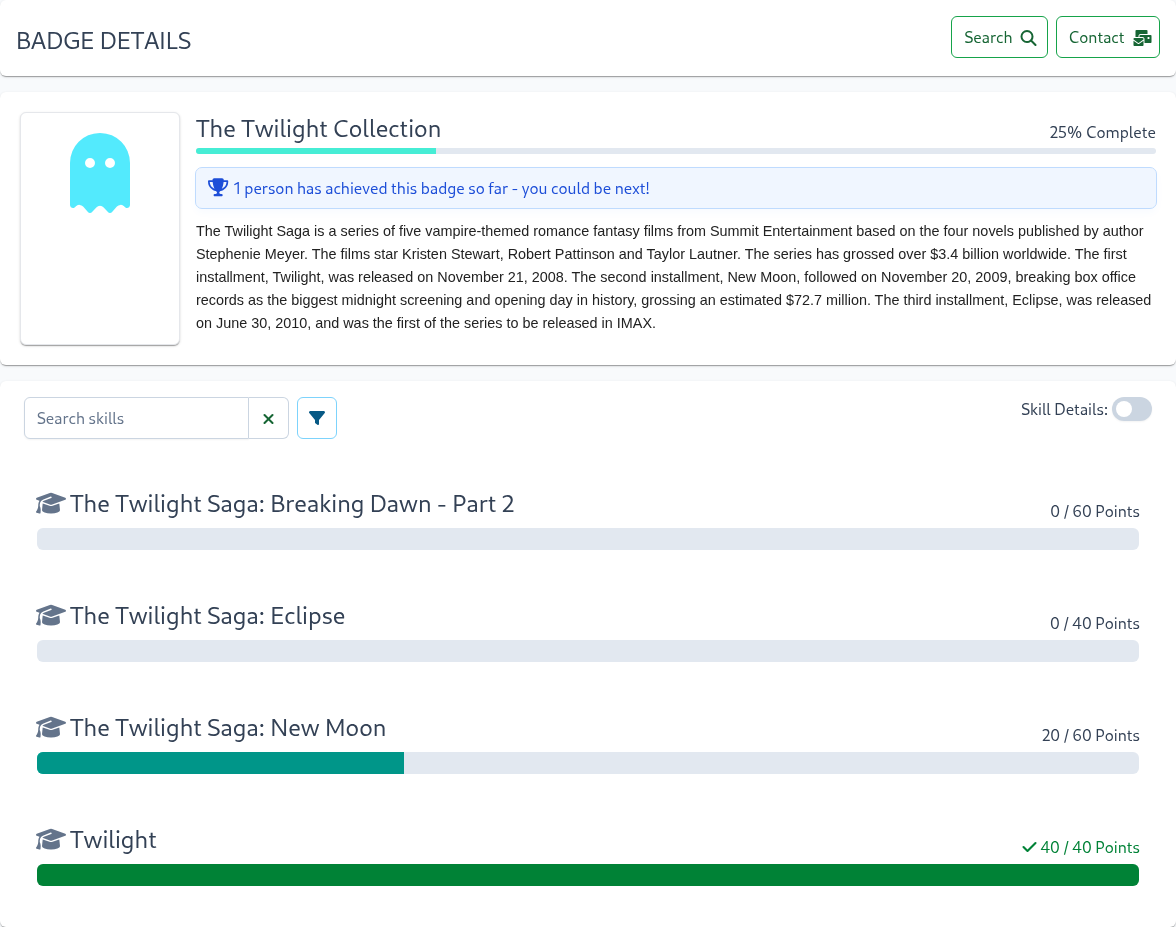The height and width of the screenshot is (927, 1176).
Task: Click the badge description paragraph
Action: (x=674, y=277)
